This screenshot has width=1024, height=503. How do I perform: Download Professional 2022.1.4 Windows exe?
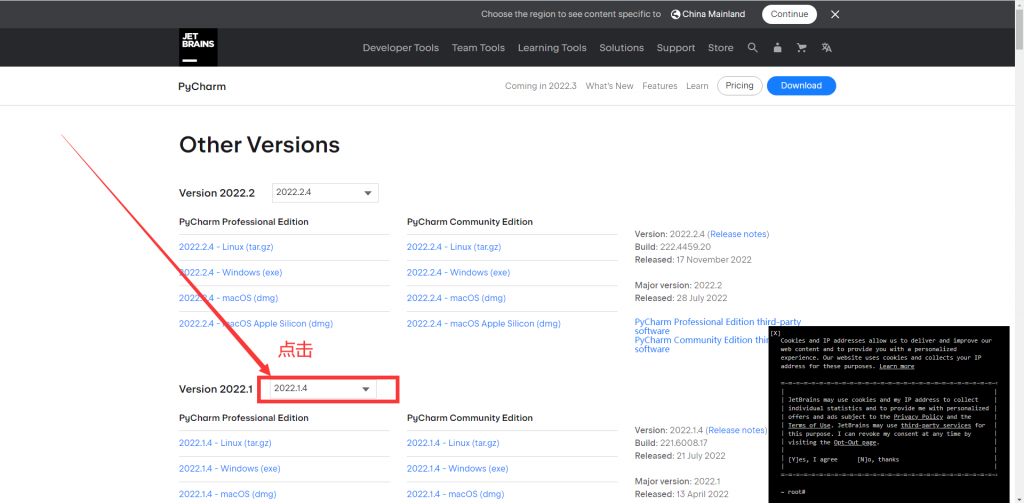pos(231,468)
